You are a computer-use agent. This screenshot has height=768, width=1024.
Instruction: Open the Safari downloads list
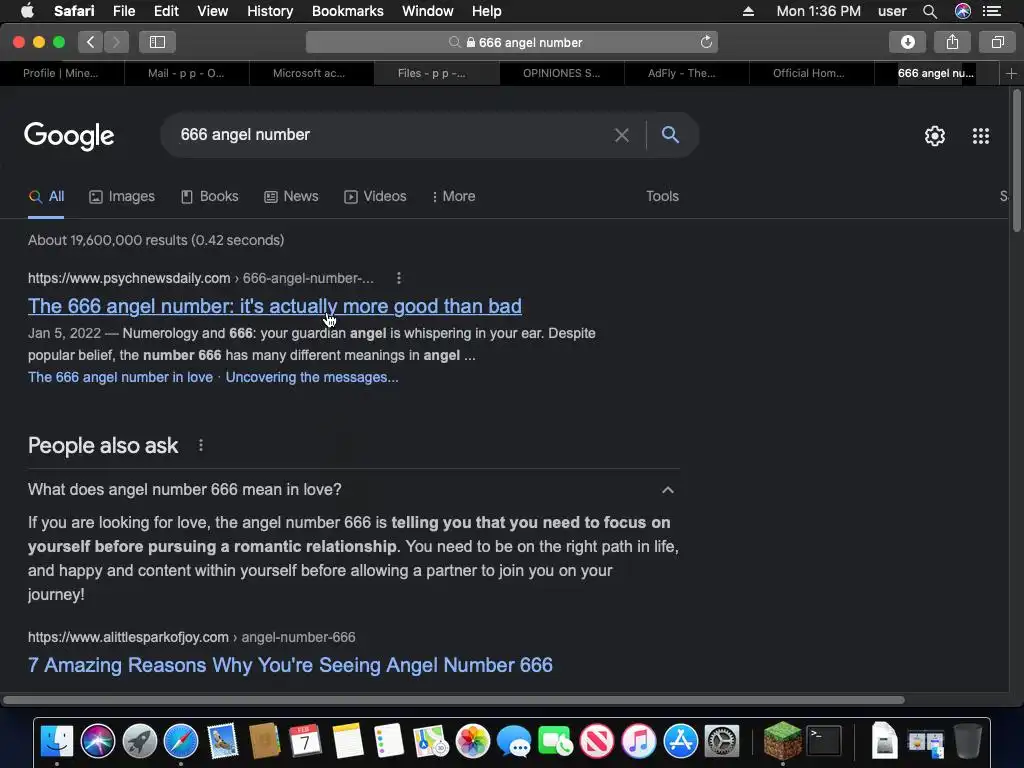coord(907,42)
